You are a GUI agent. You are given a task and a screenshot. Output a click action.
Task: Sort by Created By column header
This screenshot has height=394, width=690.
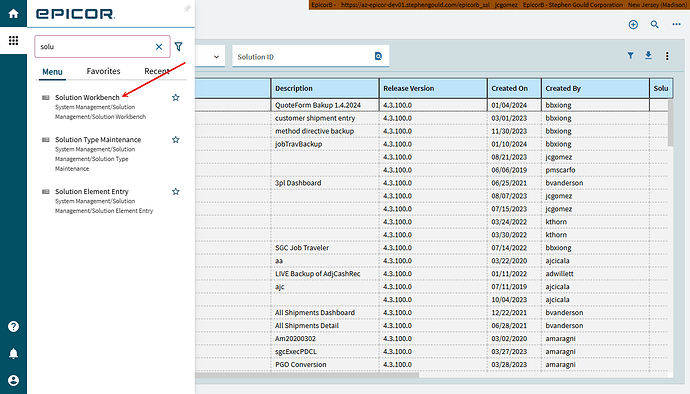coord(595,88)
